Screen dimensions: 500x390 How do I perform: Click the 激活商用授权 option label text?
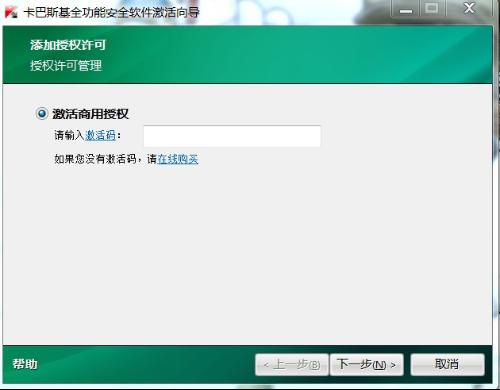[90, 114]
